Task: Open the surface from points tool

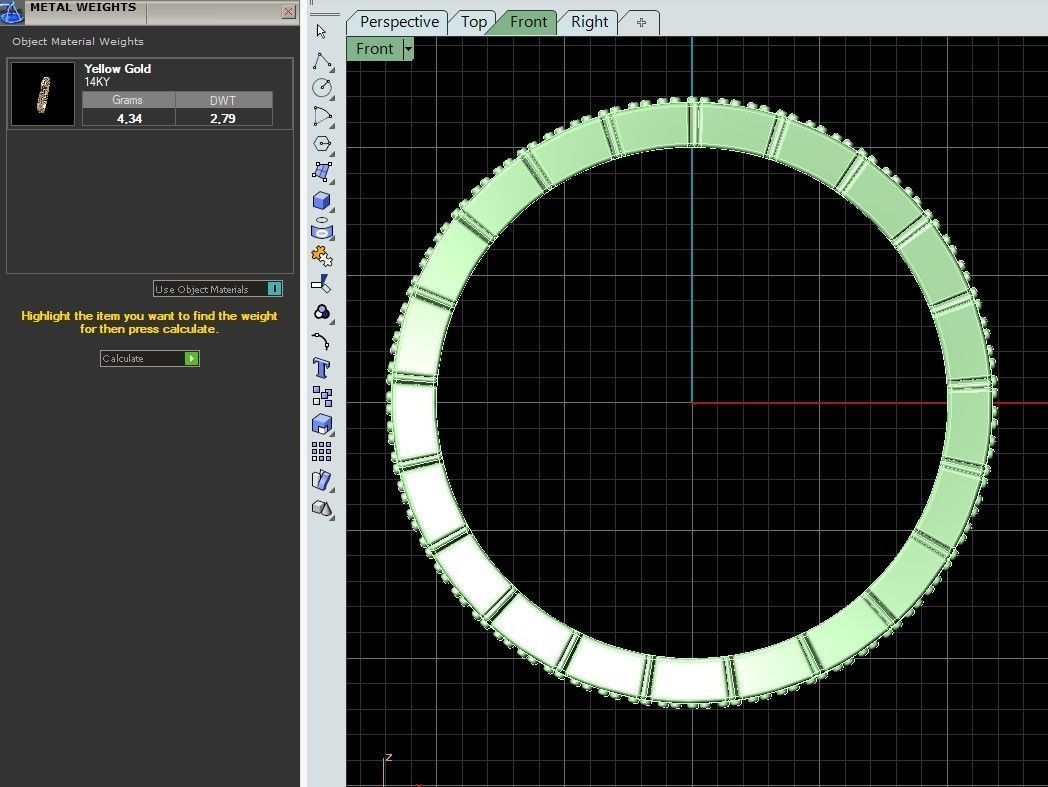Action: click(322, 172)
